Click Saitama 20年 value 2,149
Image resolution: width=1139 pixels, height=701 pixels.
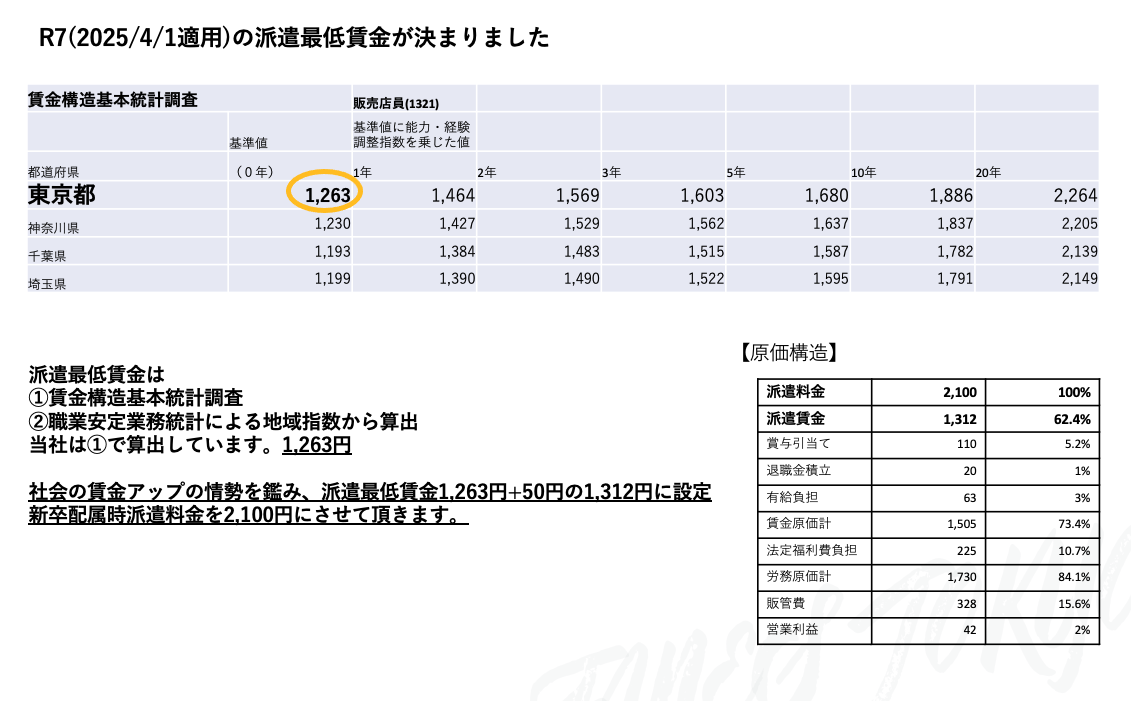point(1079,278)
